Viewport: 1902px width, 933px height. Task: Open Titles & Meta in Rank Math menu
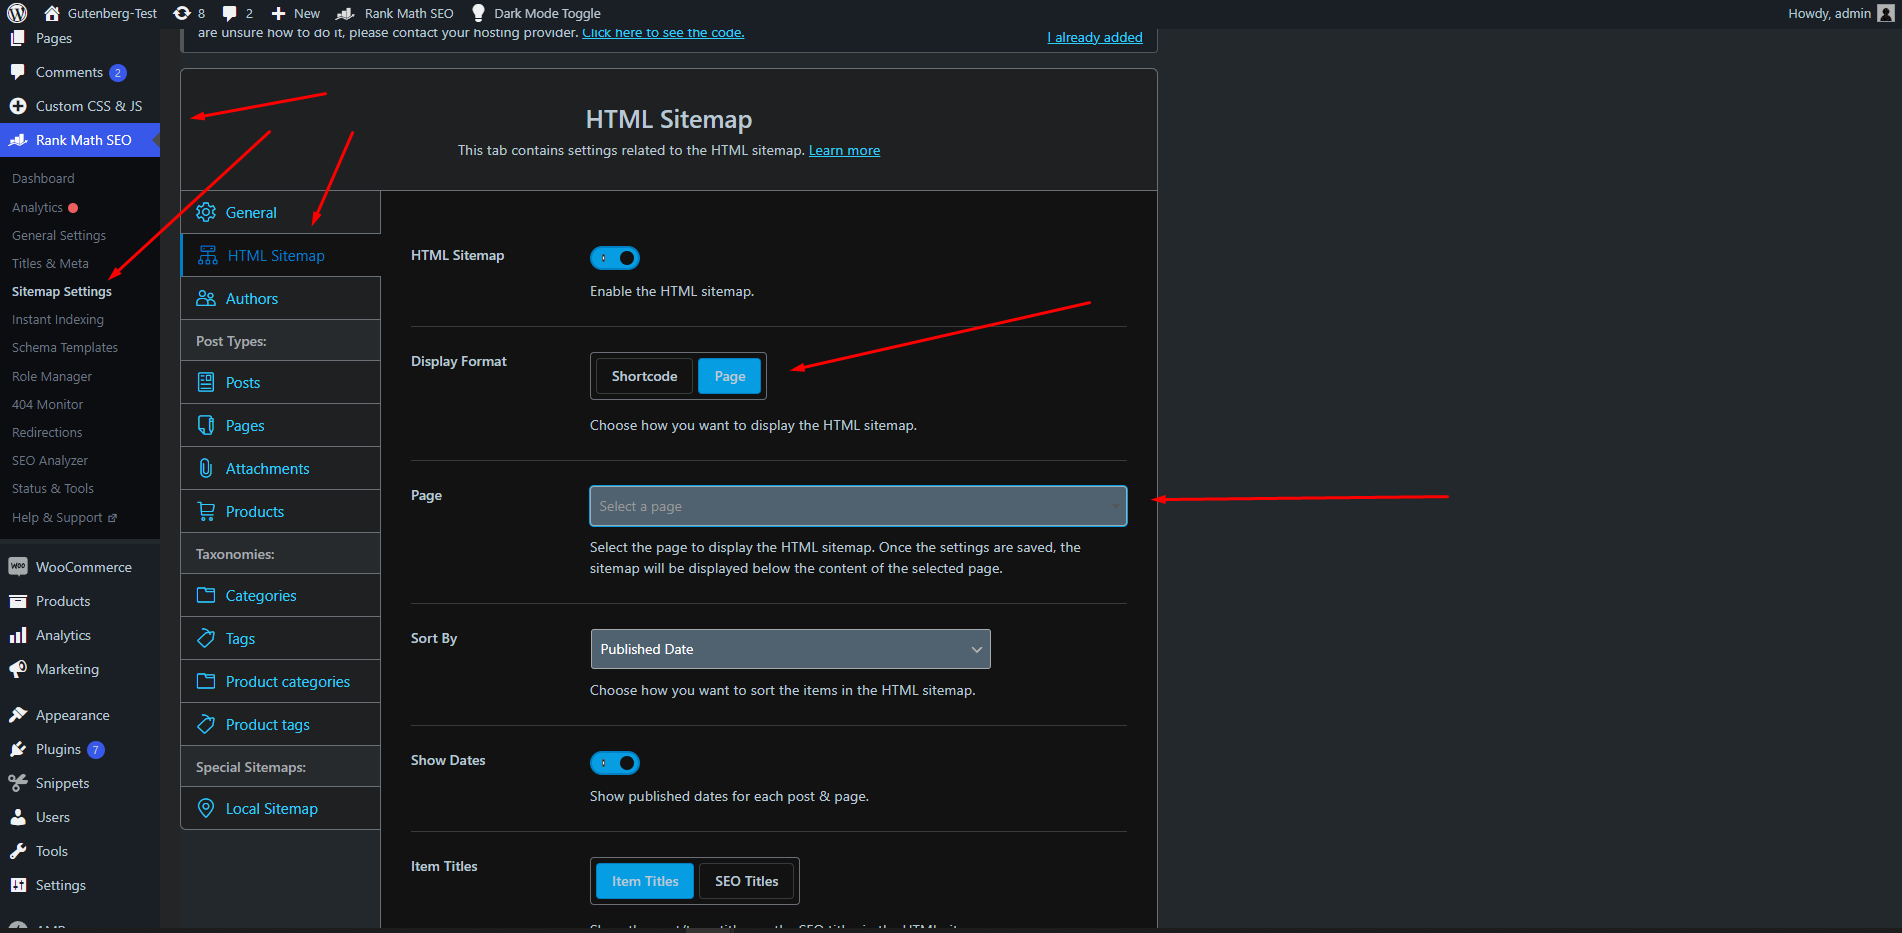click(x=50, y=263)
